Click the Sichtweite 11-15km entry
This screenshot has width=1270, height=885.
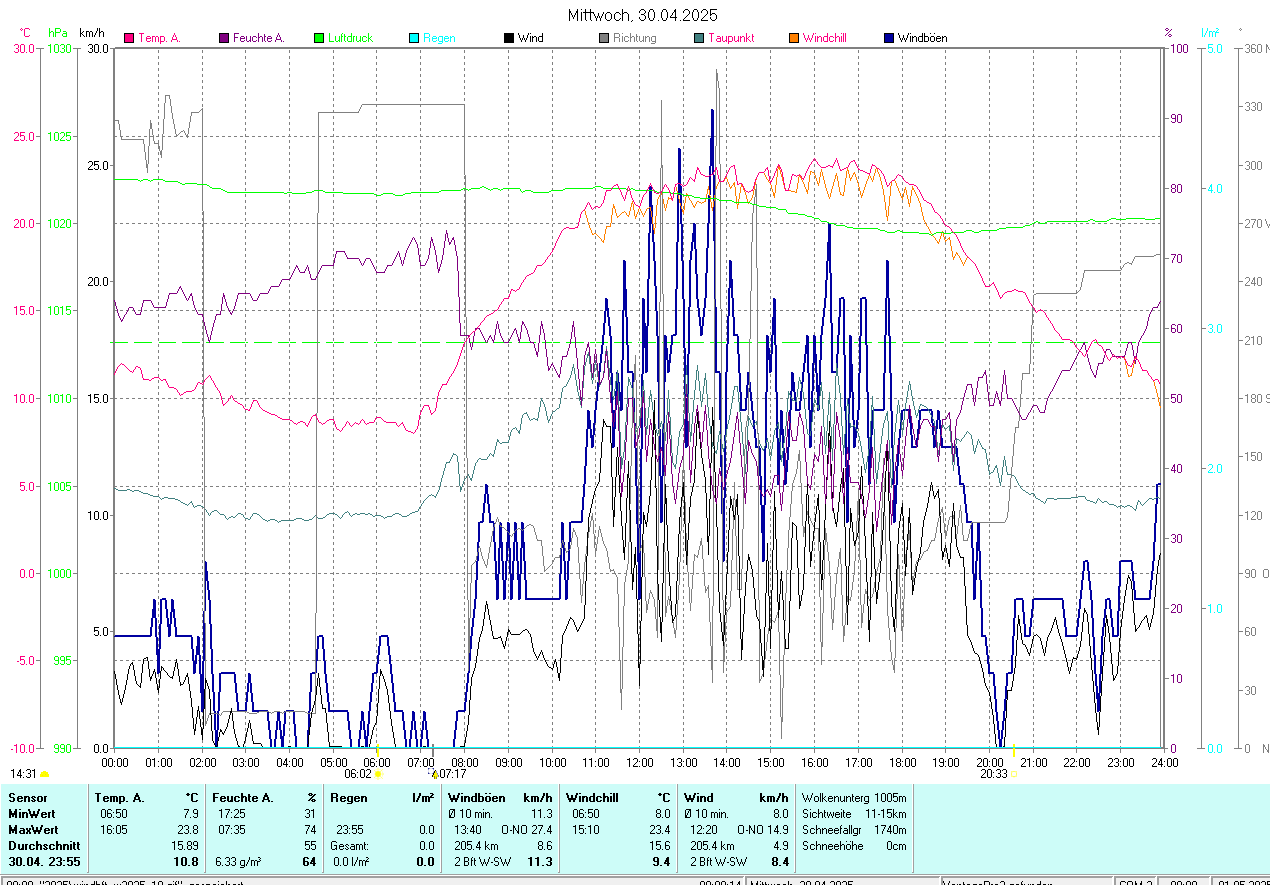tap(855, 814)
